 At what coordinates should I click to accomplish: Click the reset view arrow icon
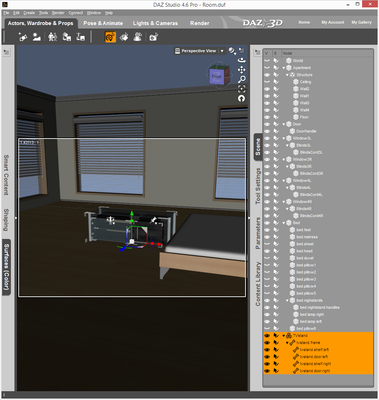(242, 99)
